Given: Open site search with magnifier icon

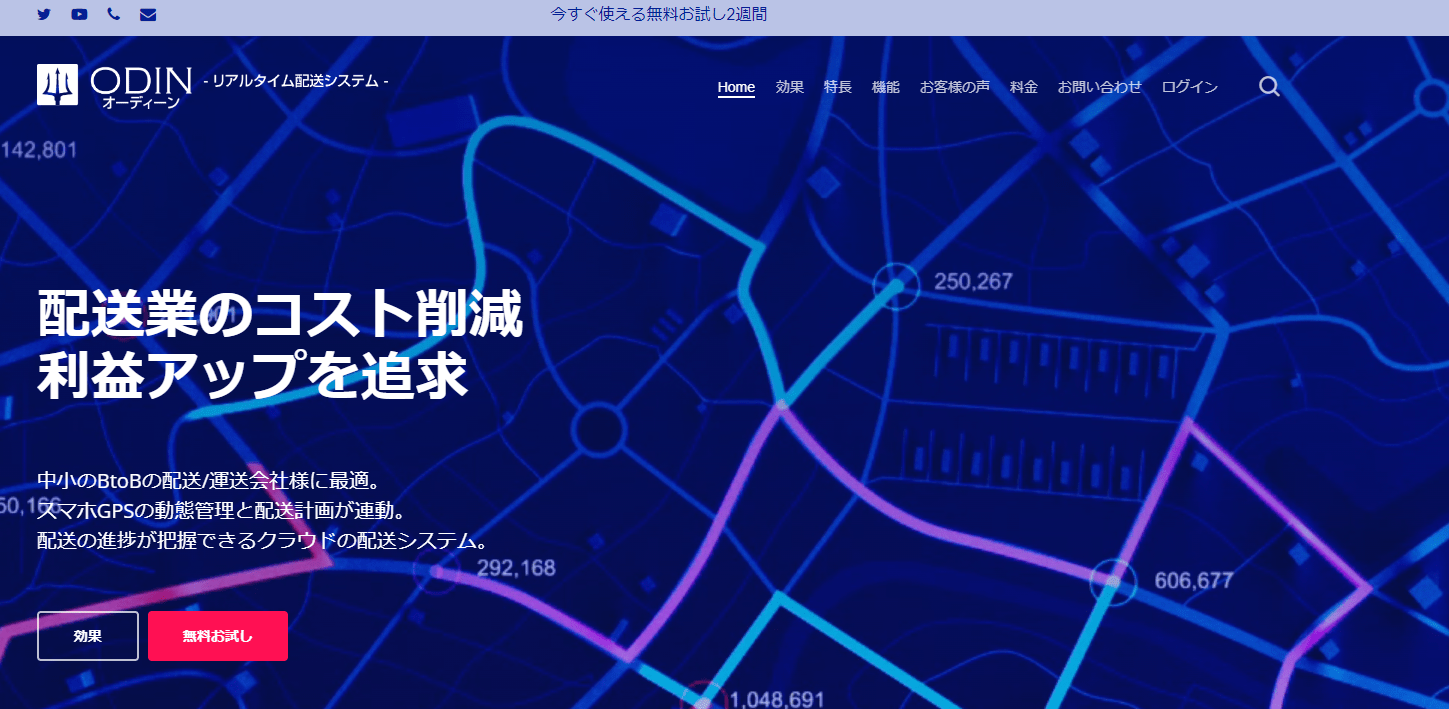Looking at the screenshot, I should [1269, 87].
